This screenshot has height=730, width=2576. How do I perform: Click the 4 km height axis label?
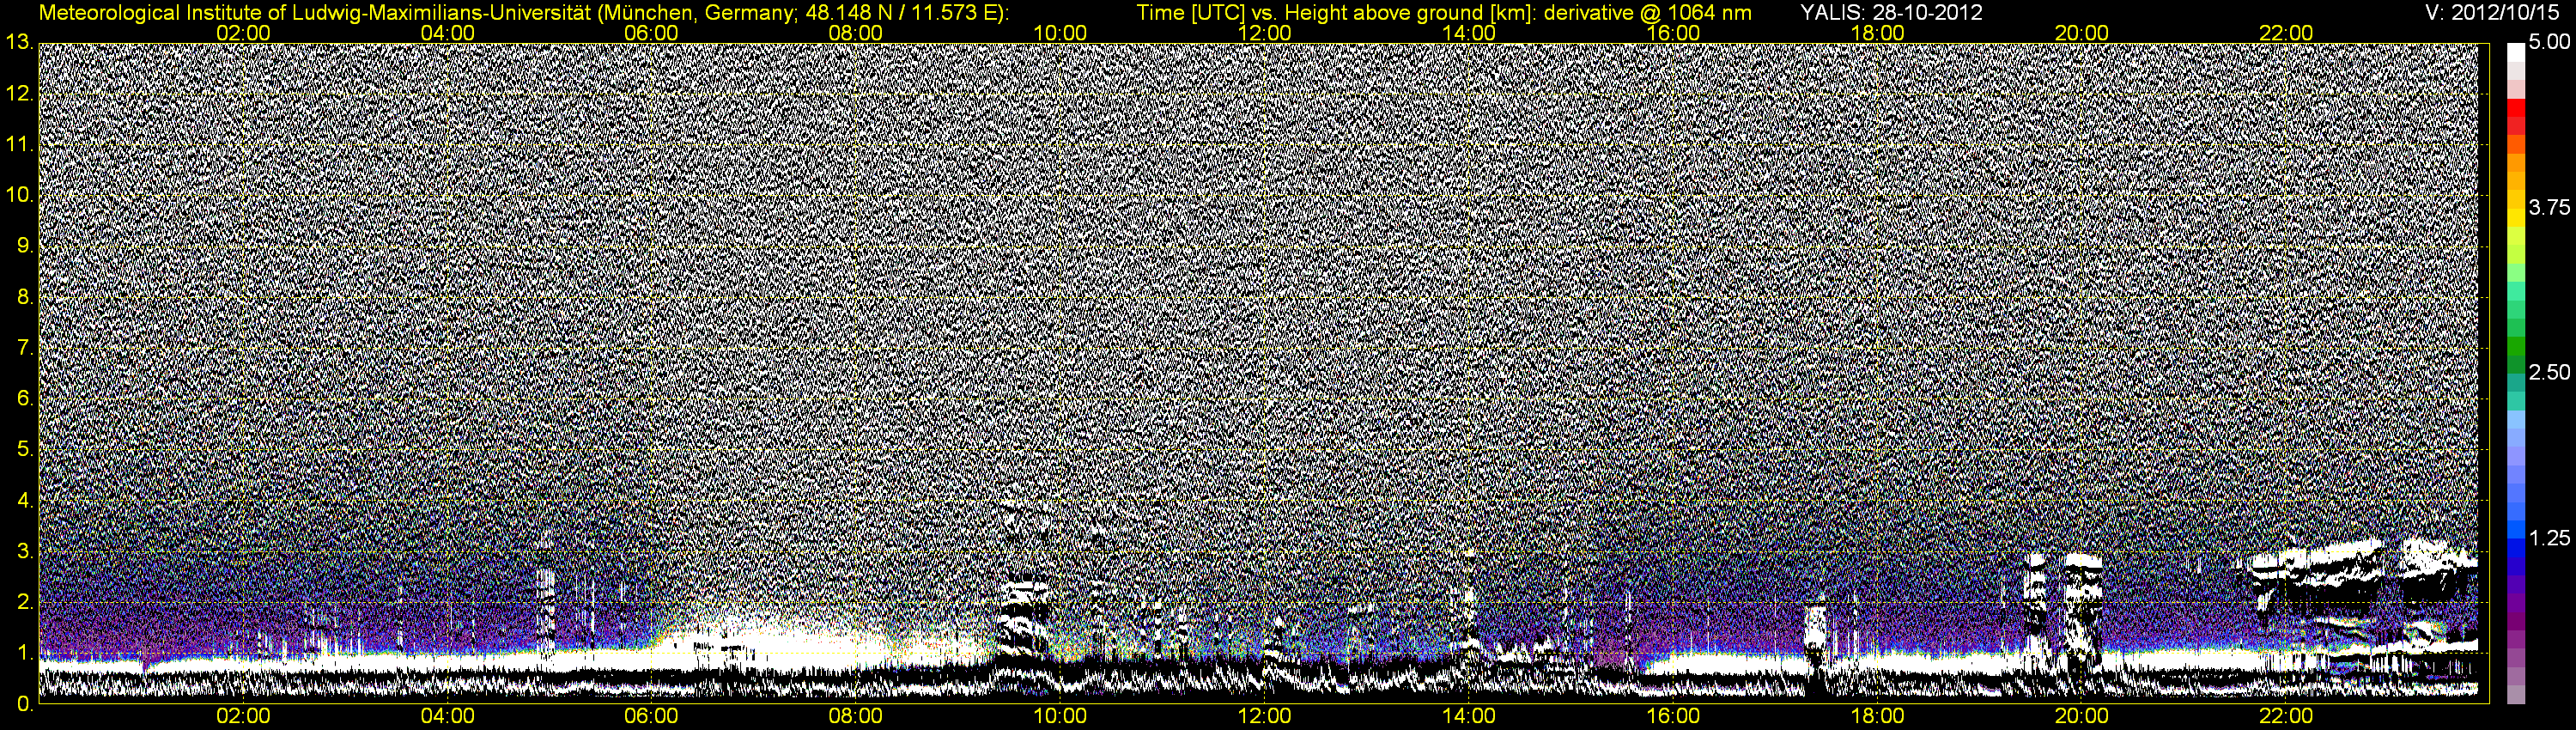[x=25, y=500]
